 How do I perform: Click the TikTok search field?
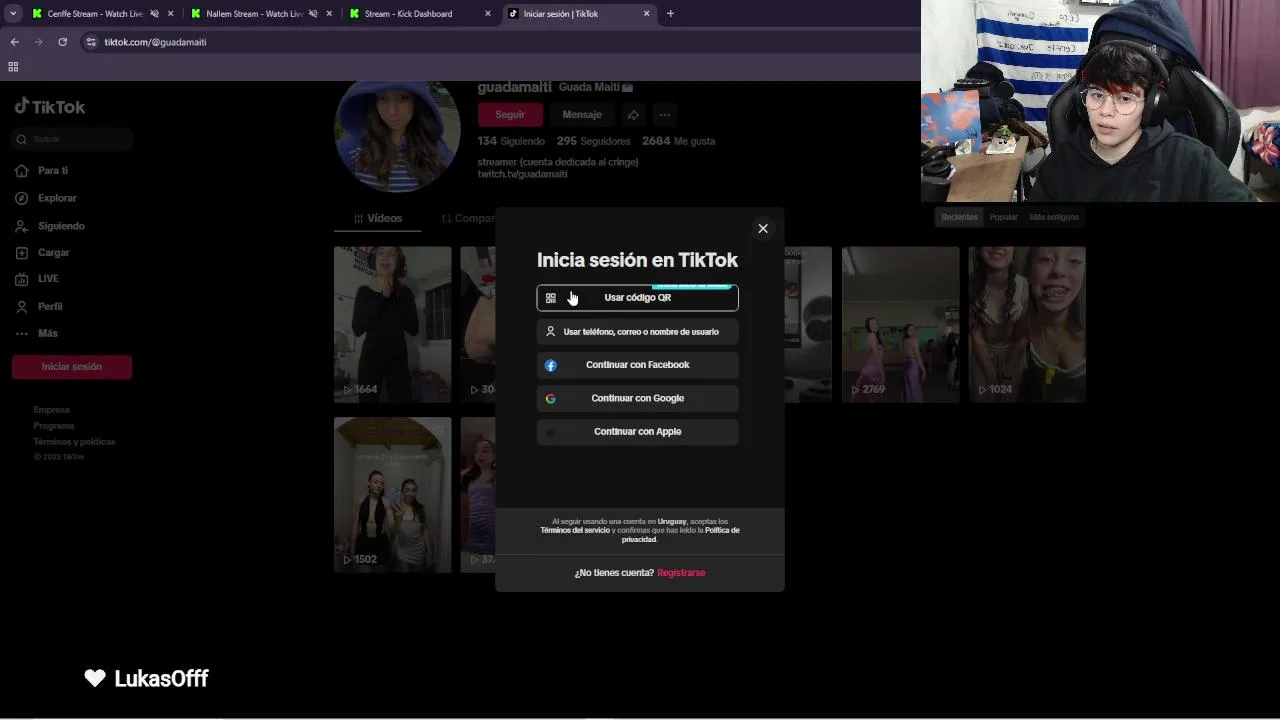click(x=72, y=139)
